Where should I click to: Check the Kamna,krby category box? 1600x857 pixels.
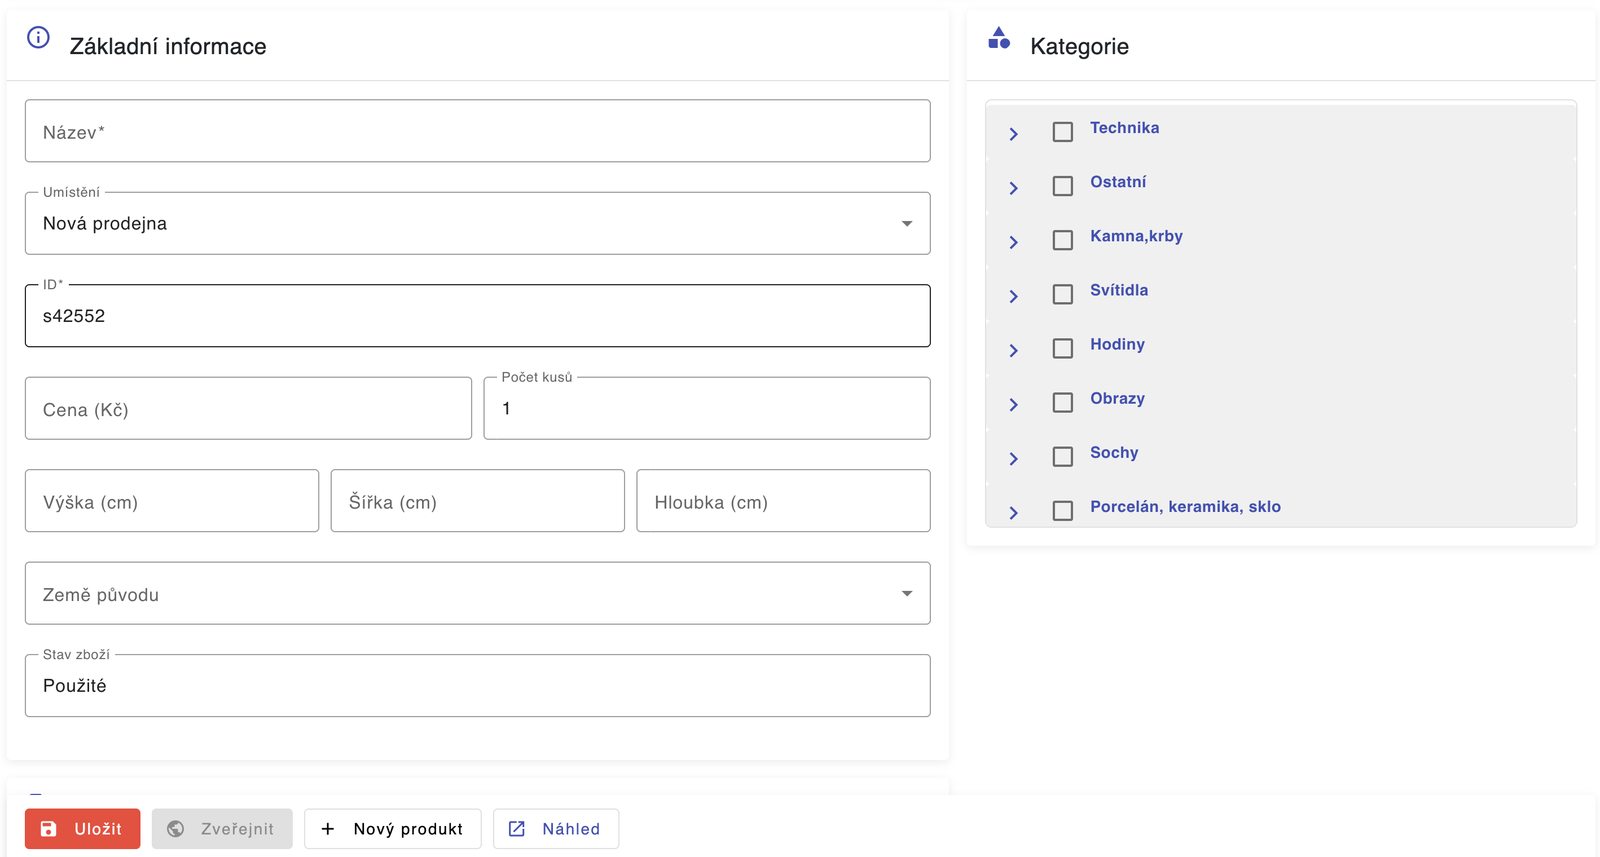coord(1063,240)
